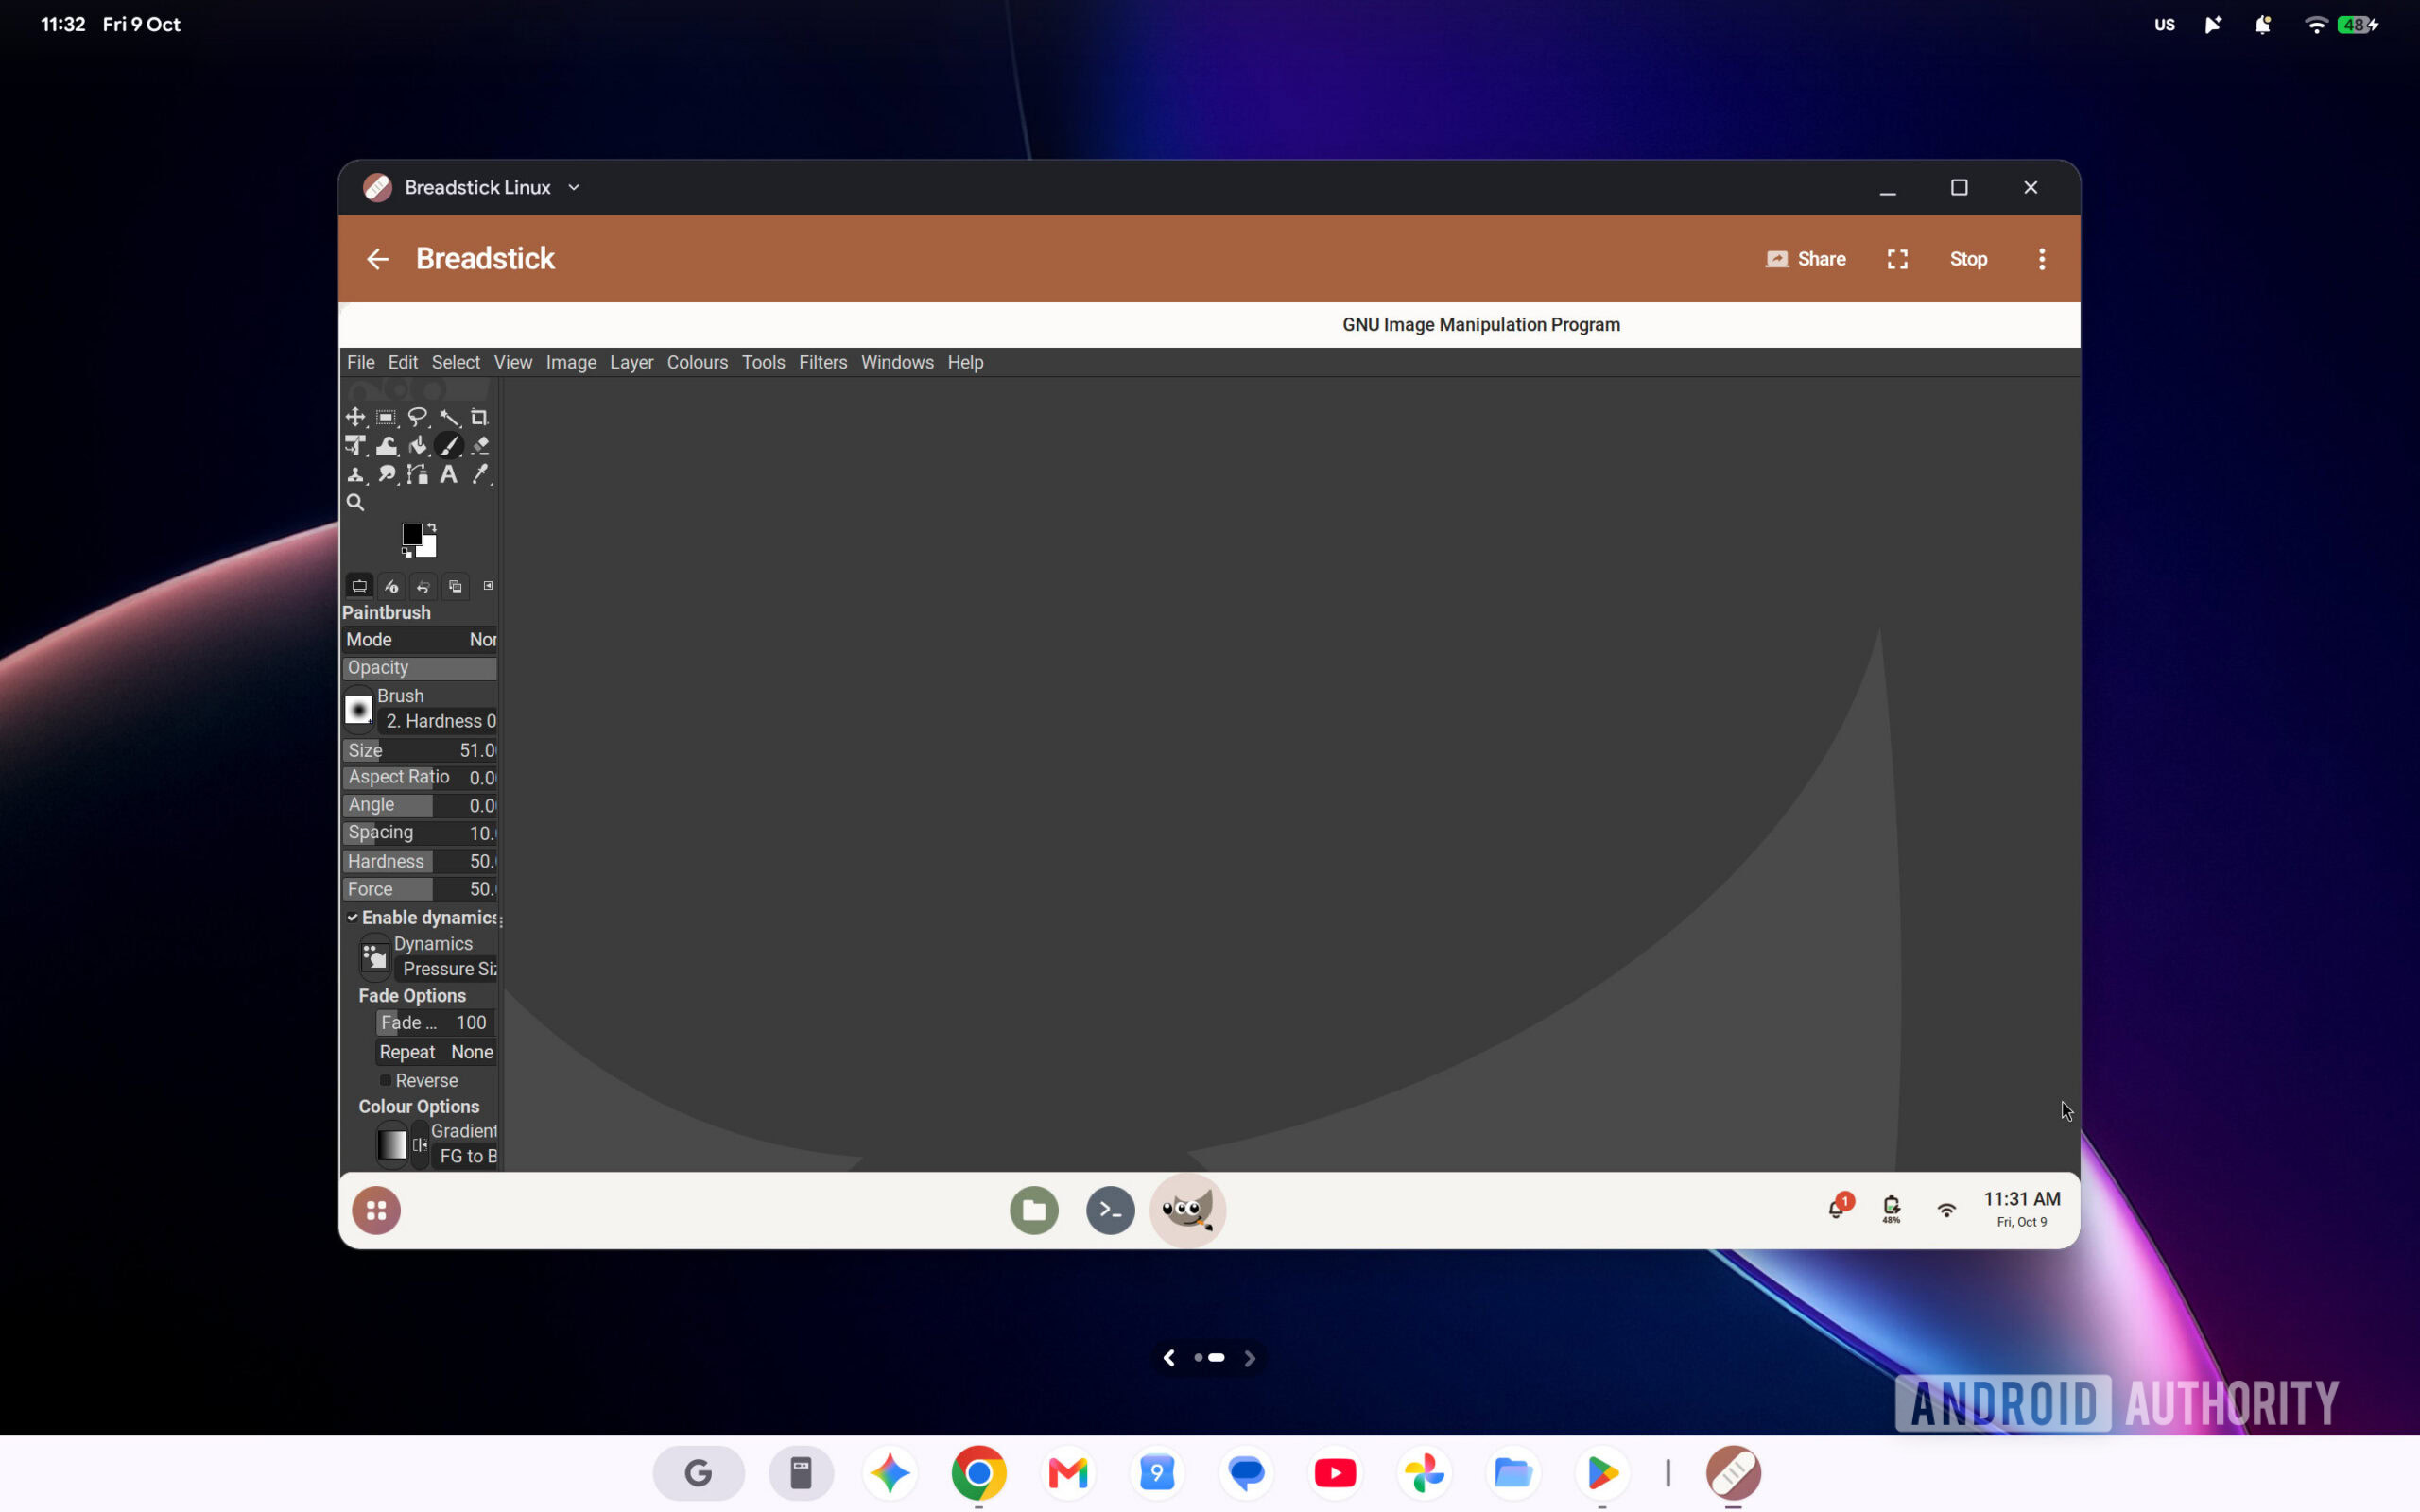The width and height of the screenshot is (2420, 1512).
Task: Select the Bucket Fill tool
Action: (417, 446)
